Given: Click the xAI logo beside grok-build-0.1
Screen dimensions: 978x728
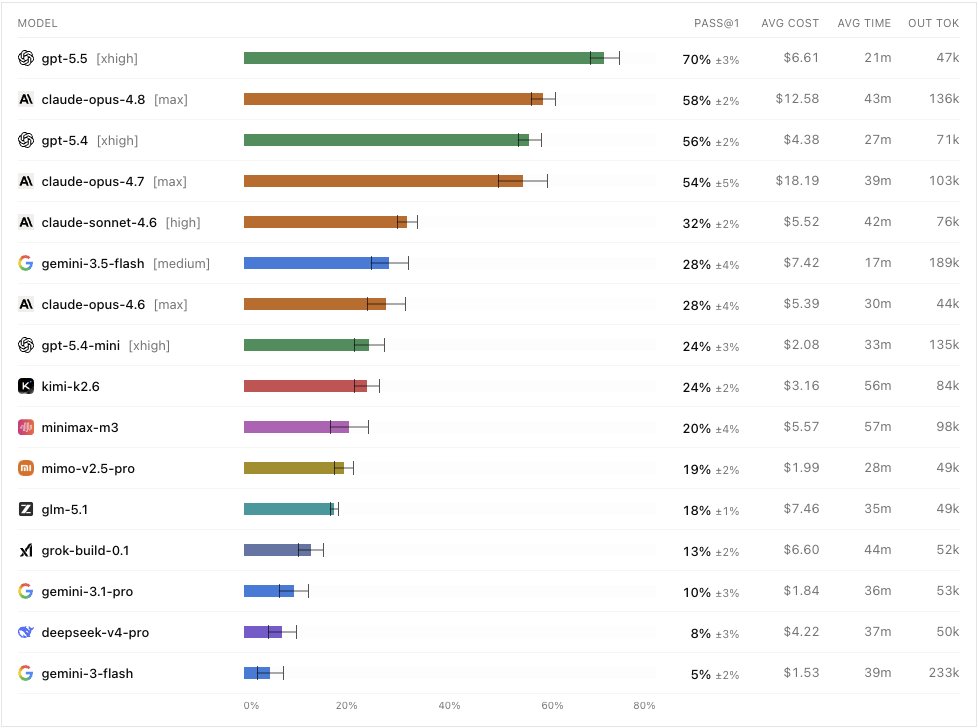Looking at the screenshot, I should pos(26,550).
